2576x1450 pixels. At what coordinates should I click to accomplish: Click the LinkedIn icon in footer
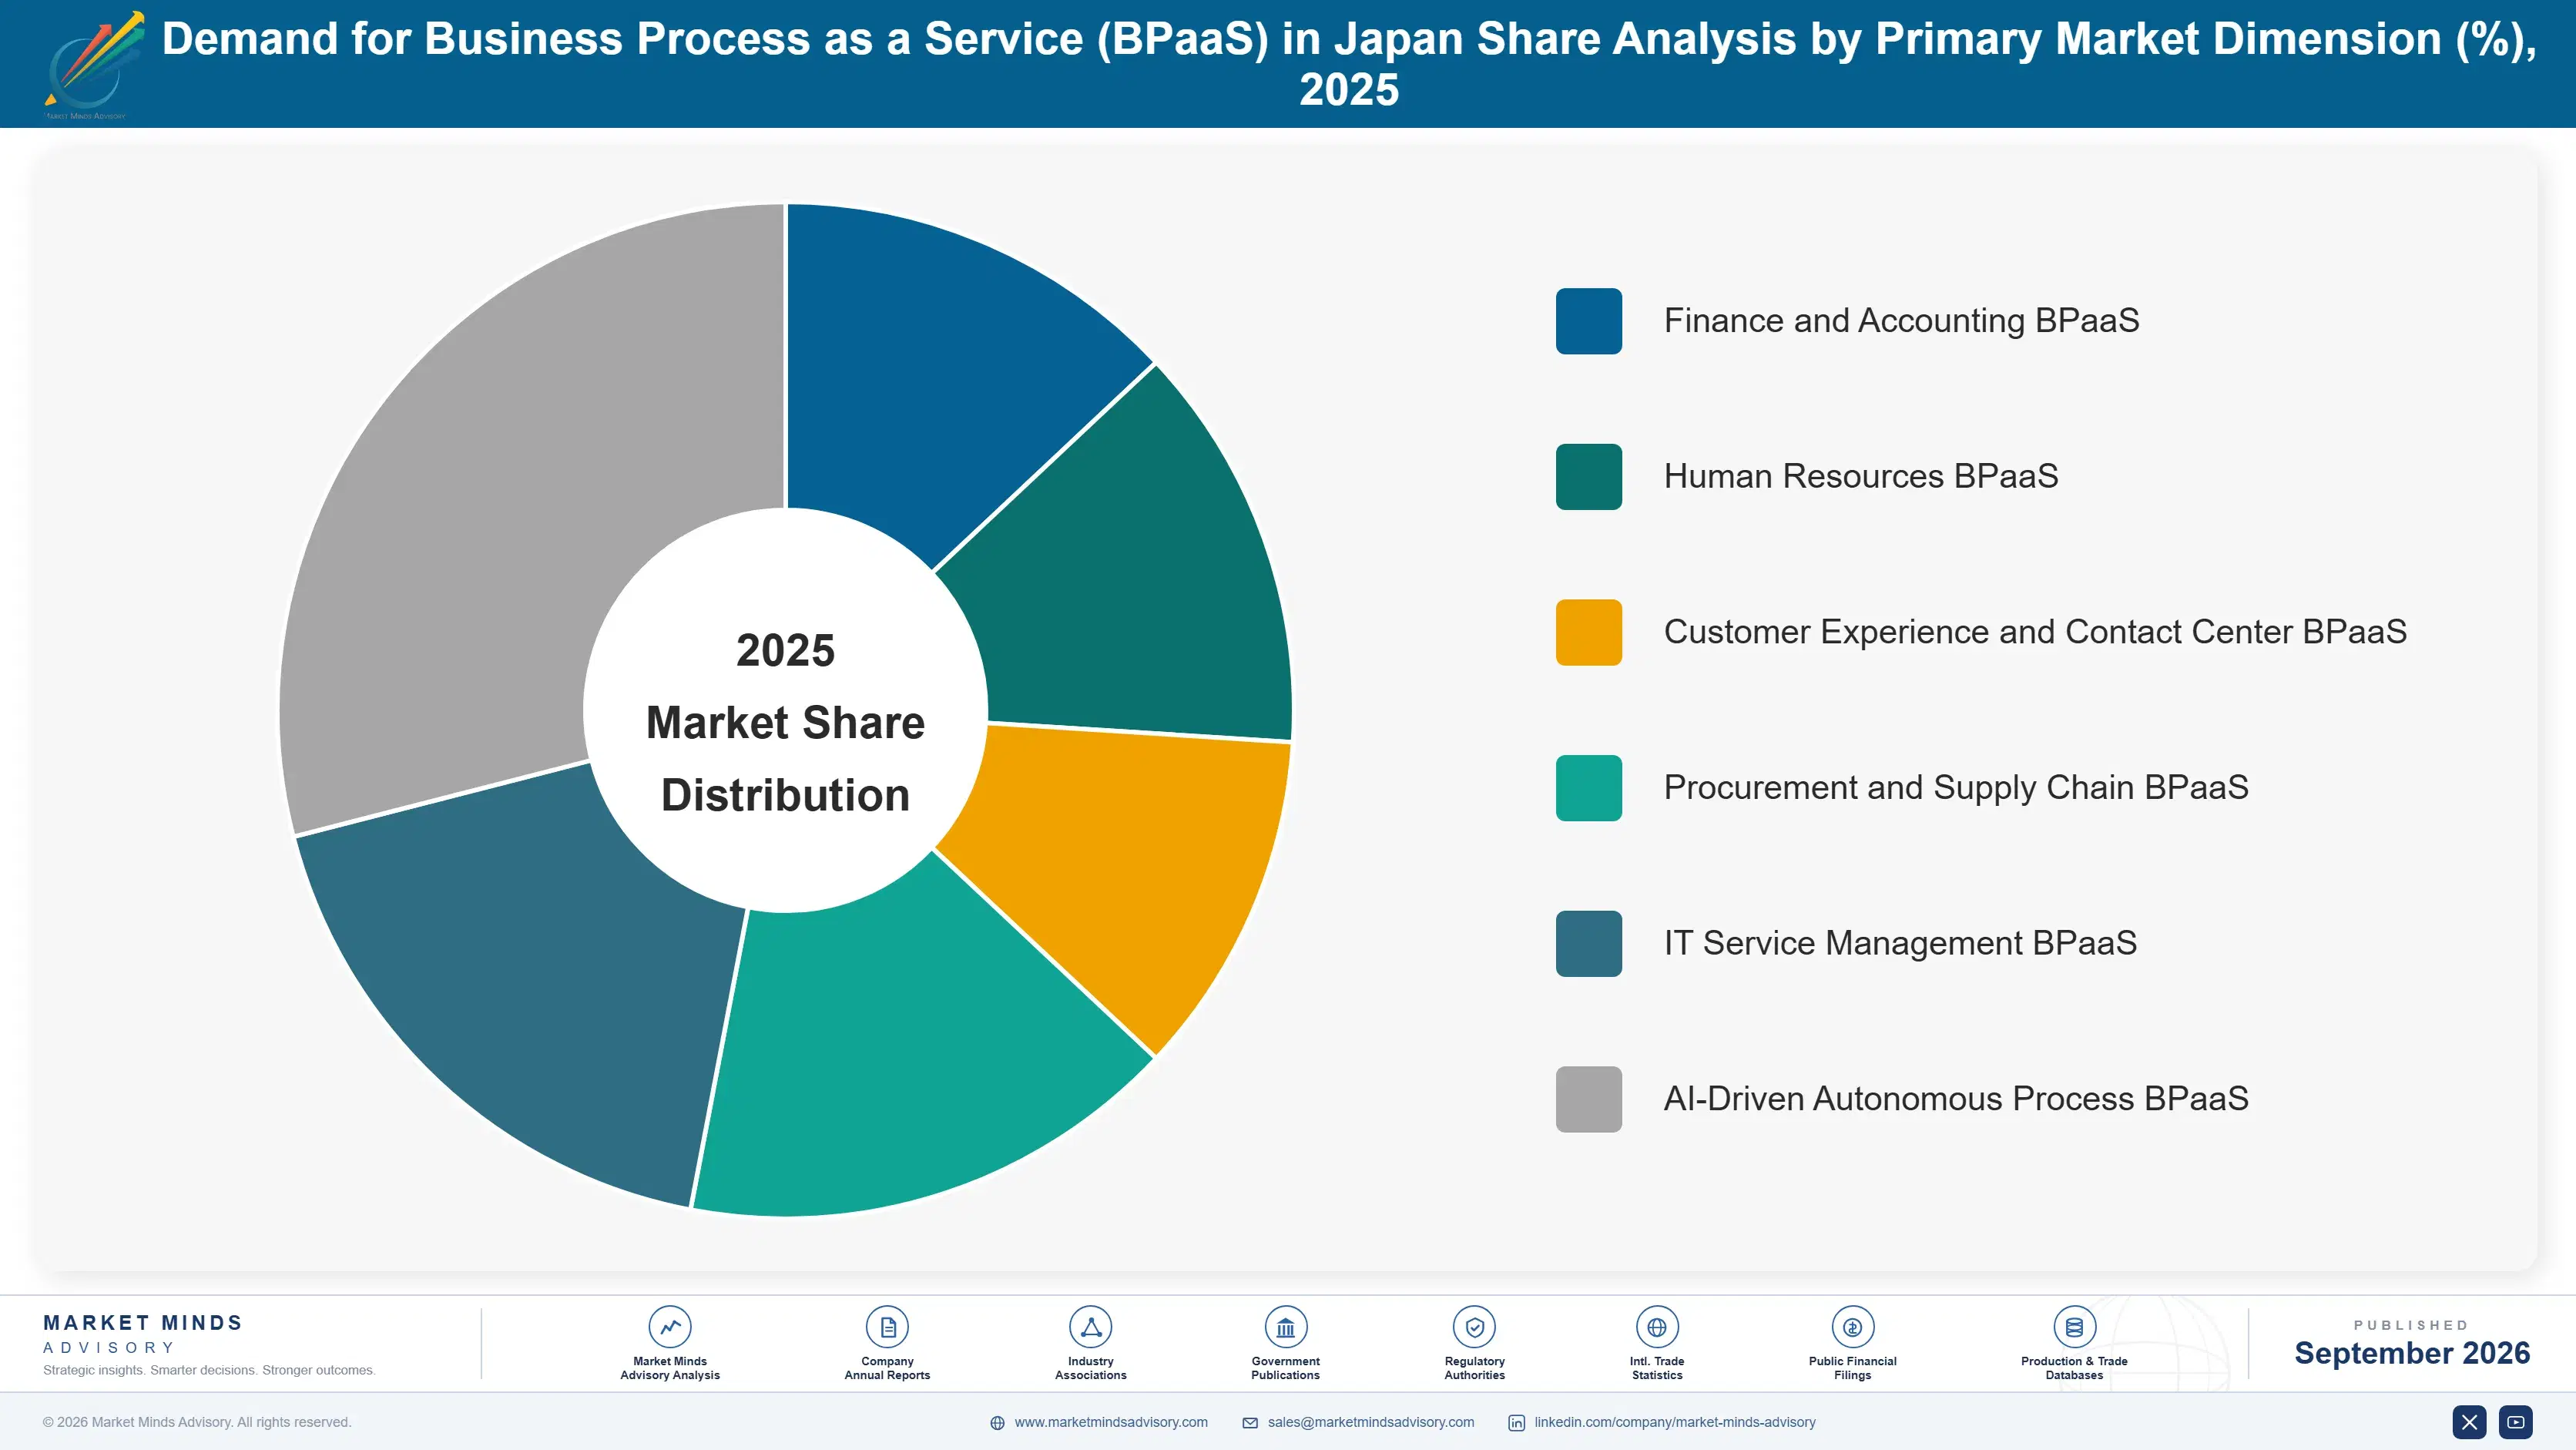(x=1516, y=1423)
